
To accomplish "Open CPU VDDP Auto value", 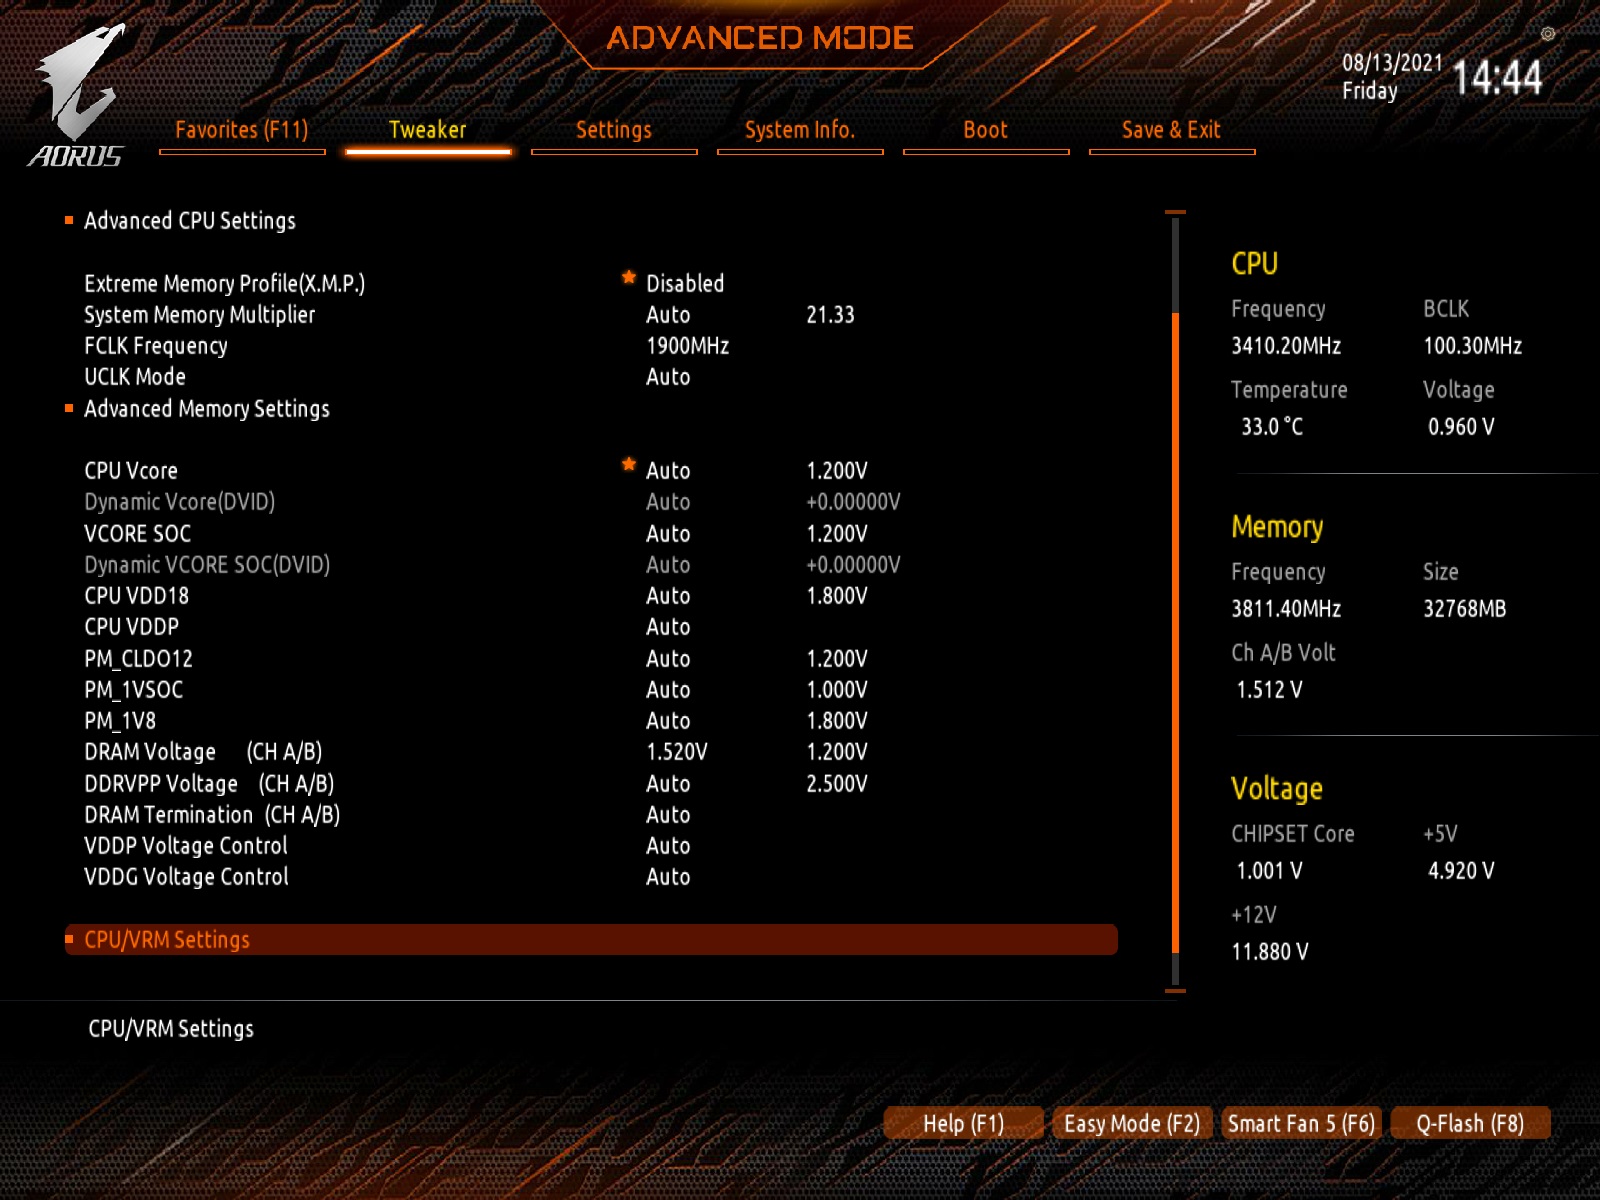I will click(x=668, y=626).
